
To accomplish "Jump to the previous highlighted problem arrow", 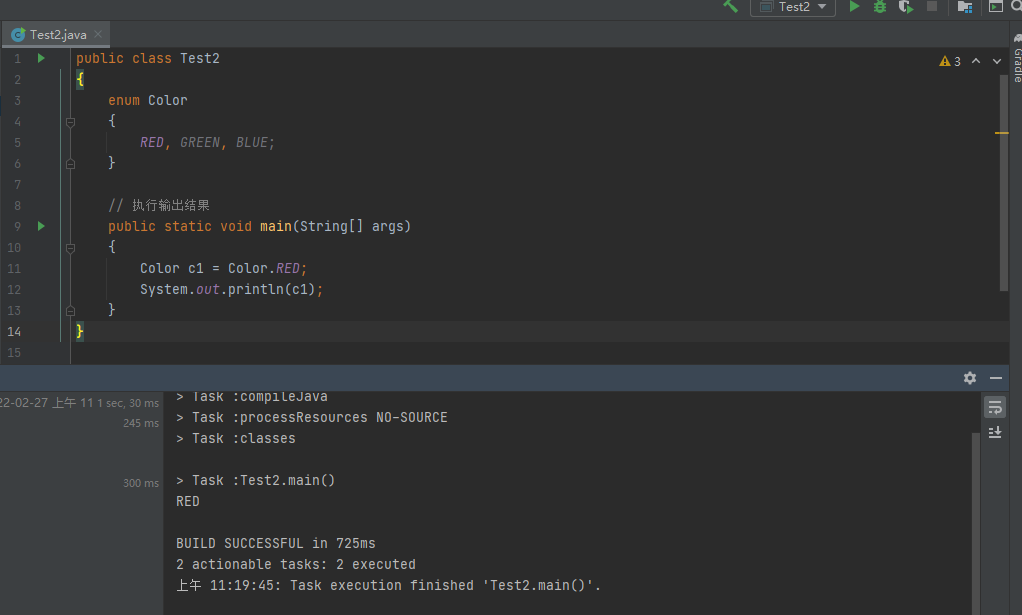I will point(976,61).
